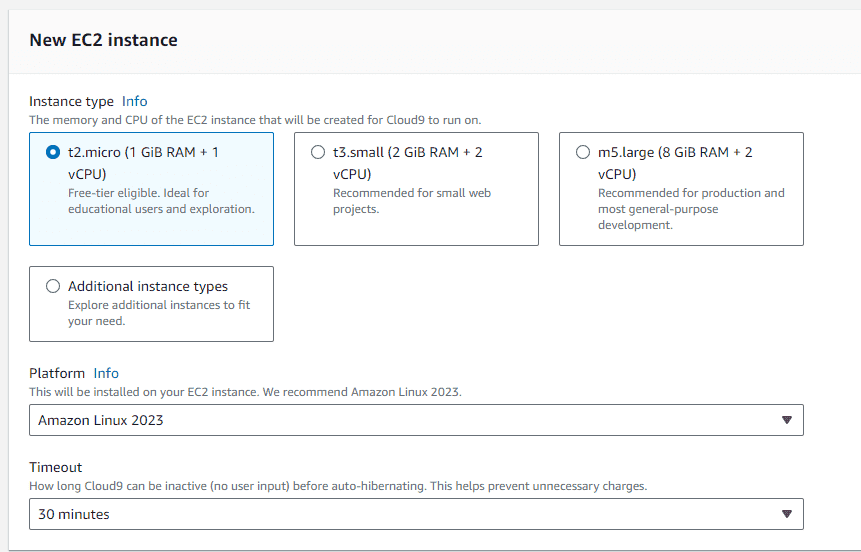Choose Additional instance types radio option
Screen dimensions: 861x552
pyautogui.click(x=53, y=286)
